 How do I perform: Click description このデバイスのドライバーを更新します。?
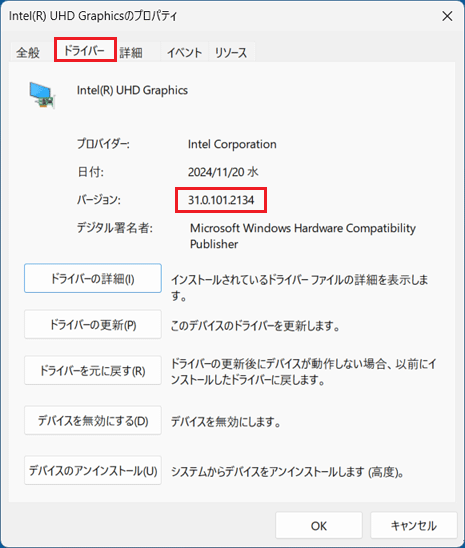255,326
